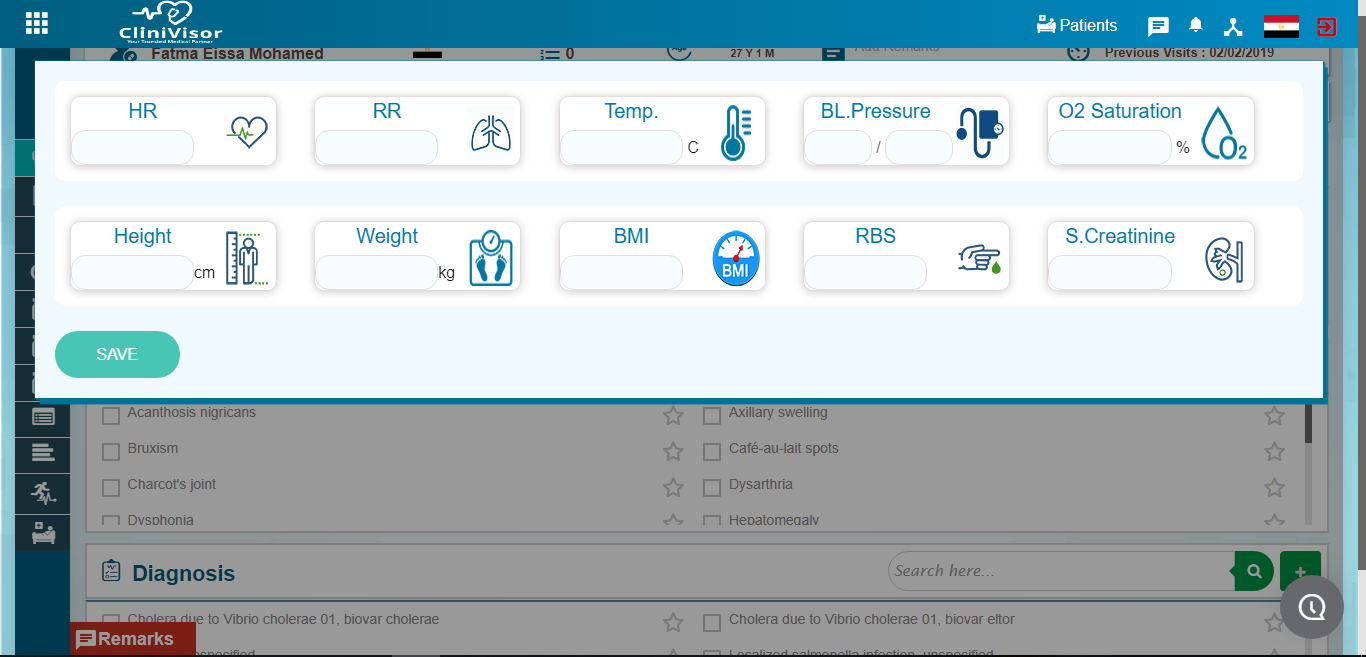Image resolution: width=1366 pixels, height=657 pixels.
Task: Open the Patients menu item
Action: pyautogui.click(x=1077, y=25)
